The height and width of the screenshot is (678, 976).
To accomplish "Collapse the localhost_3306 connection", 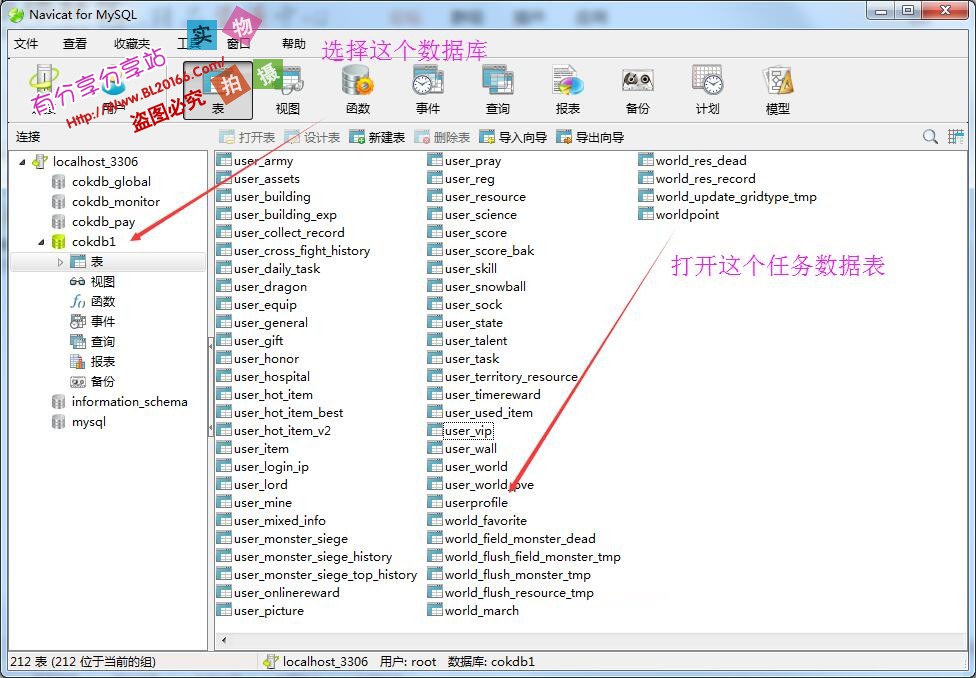I will (22, 162).
